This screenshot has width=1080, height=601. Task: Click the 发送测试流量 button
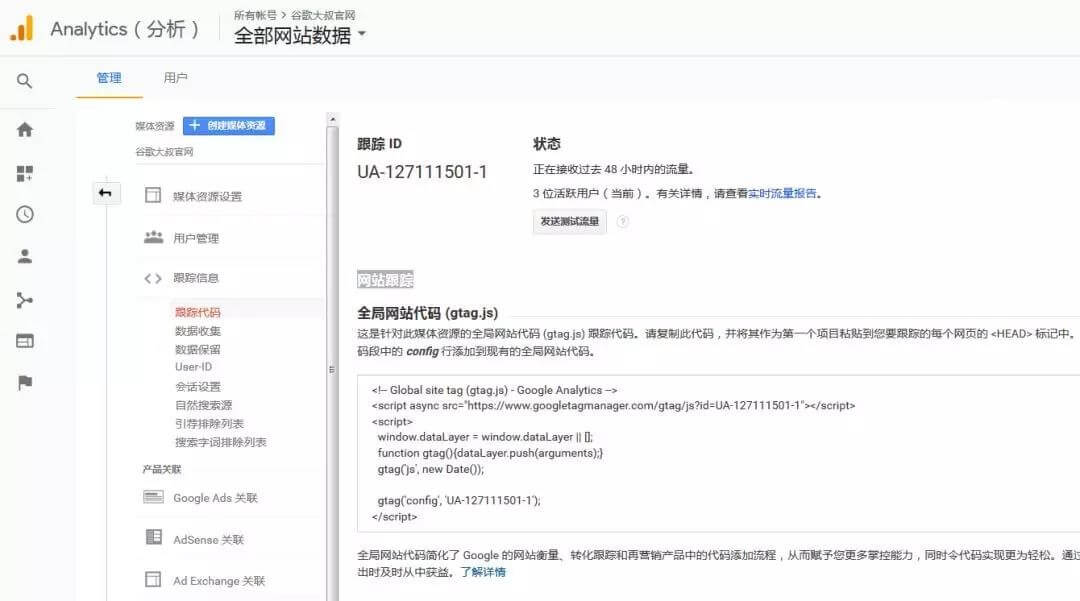point(569,222)
